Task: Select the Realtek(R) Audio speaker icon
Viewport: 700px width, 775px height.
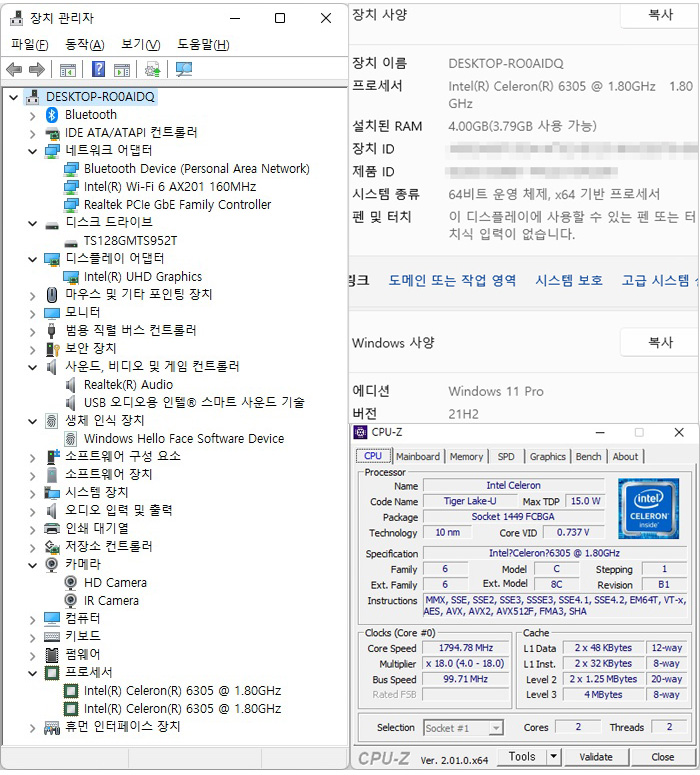Action: [x=71, y=385]
